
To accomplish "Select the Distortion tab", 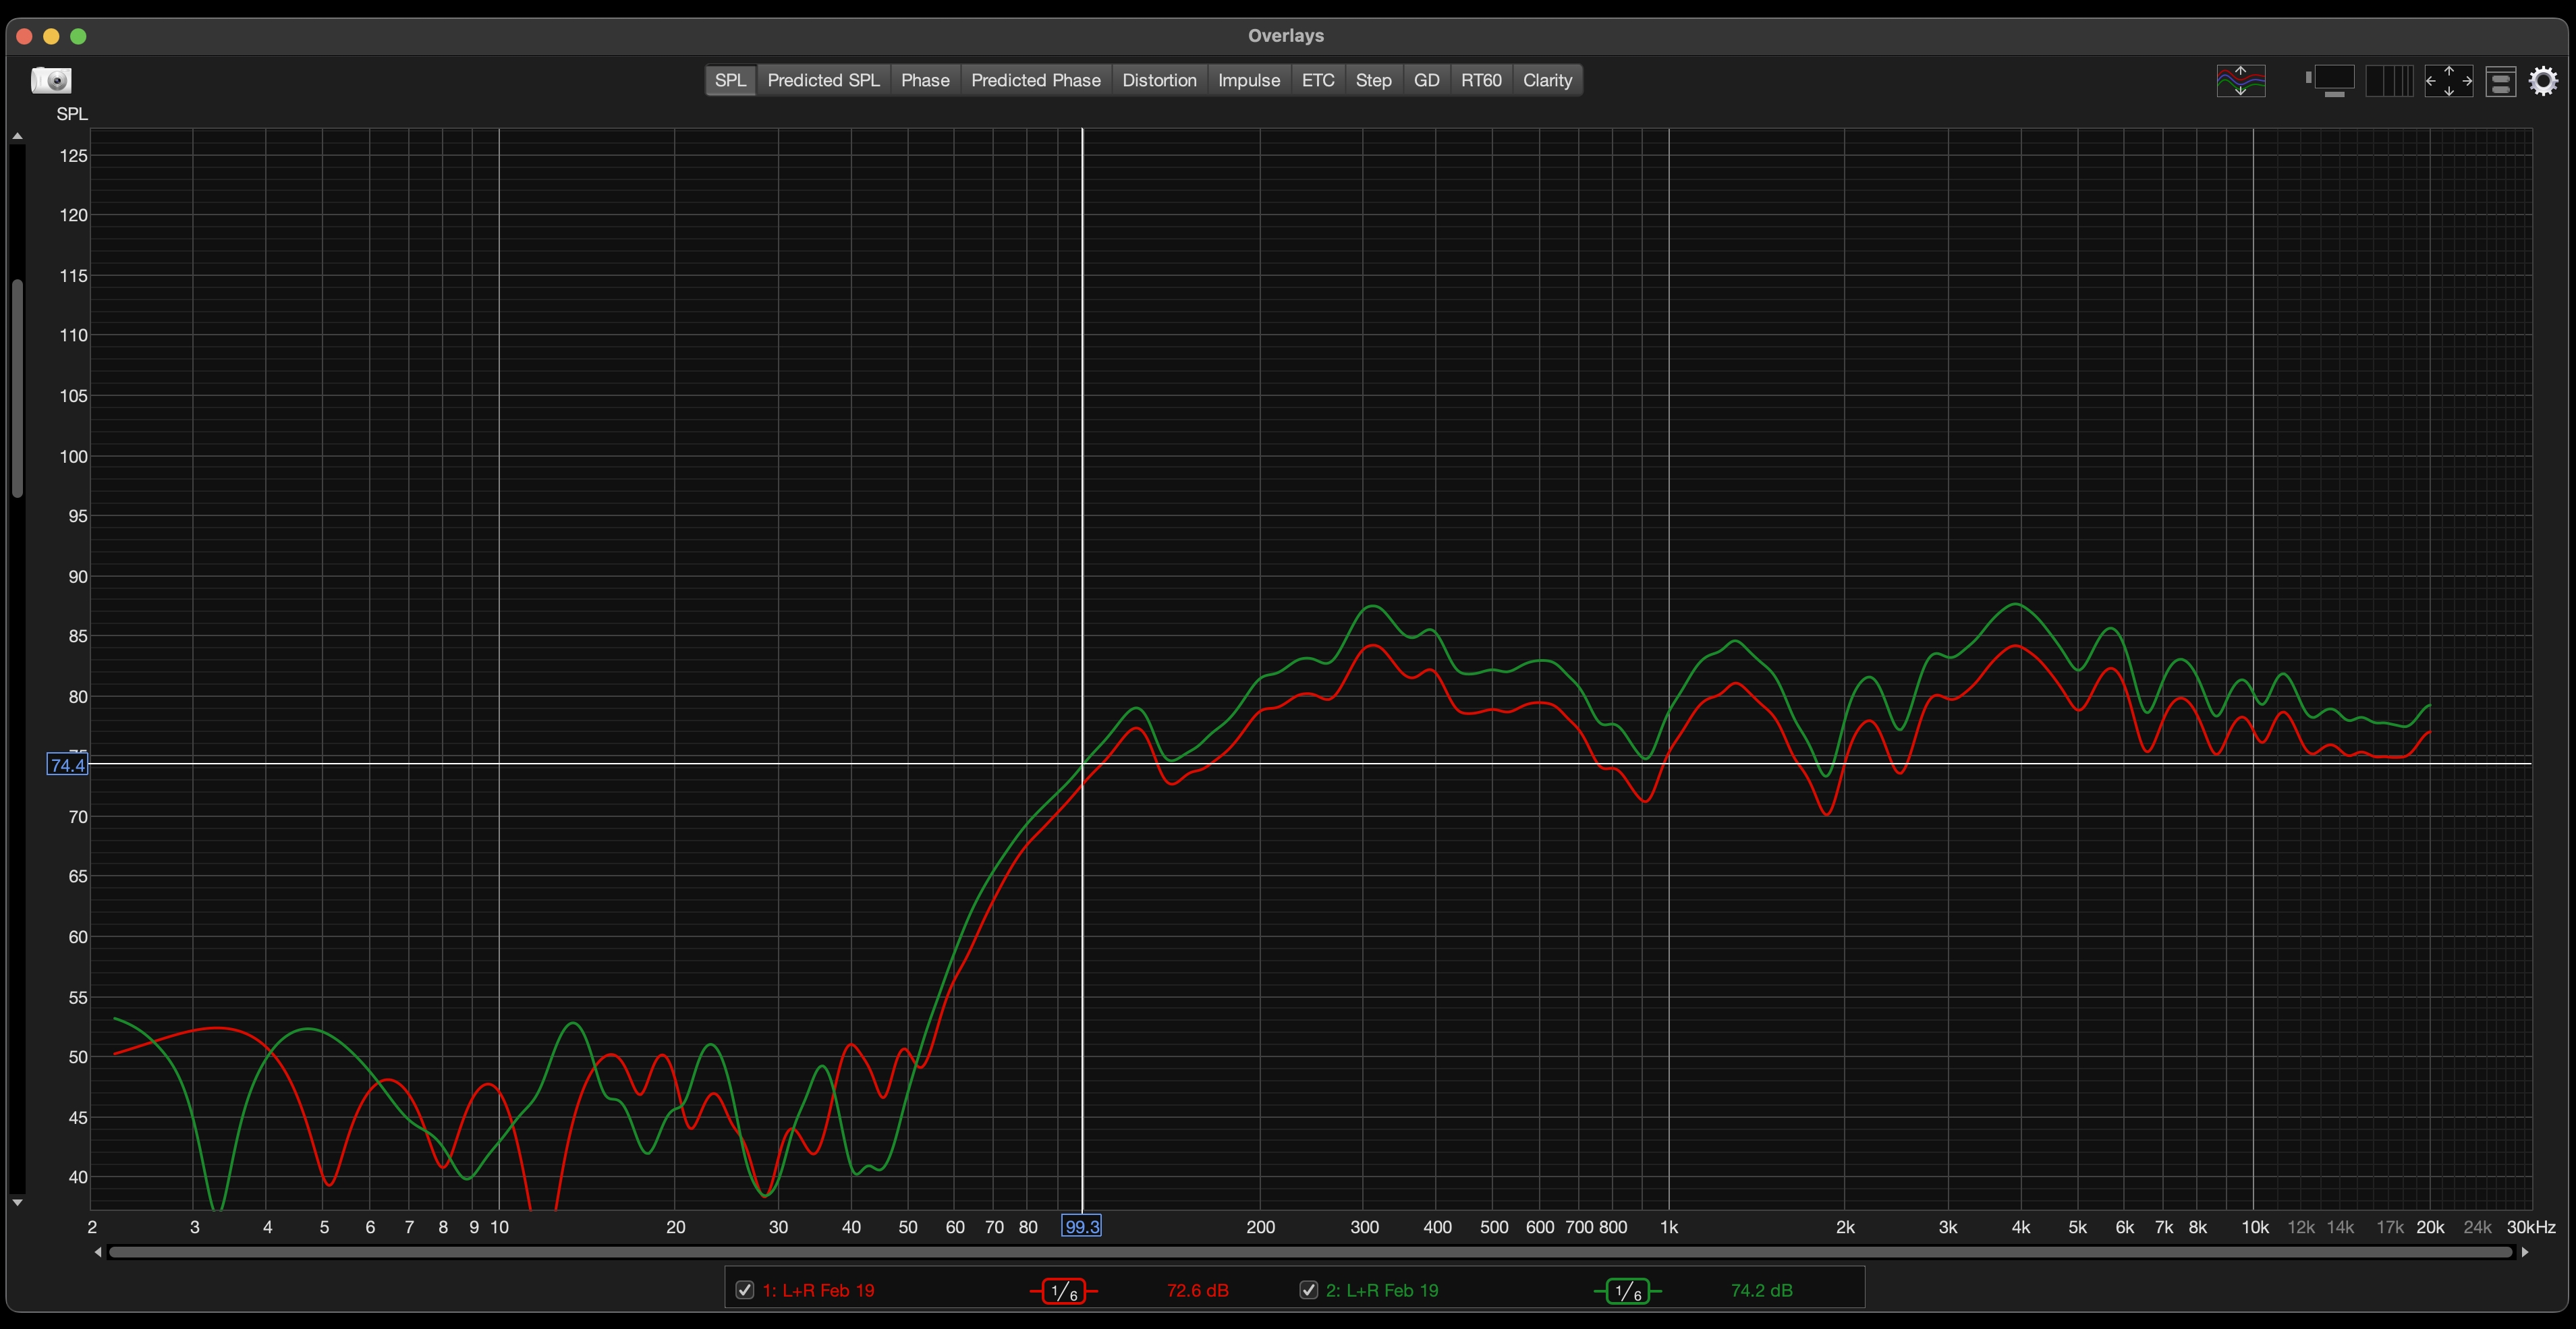I will click(x=1158, y=80).
